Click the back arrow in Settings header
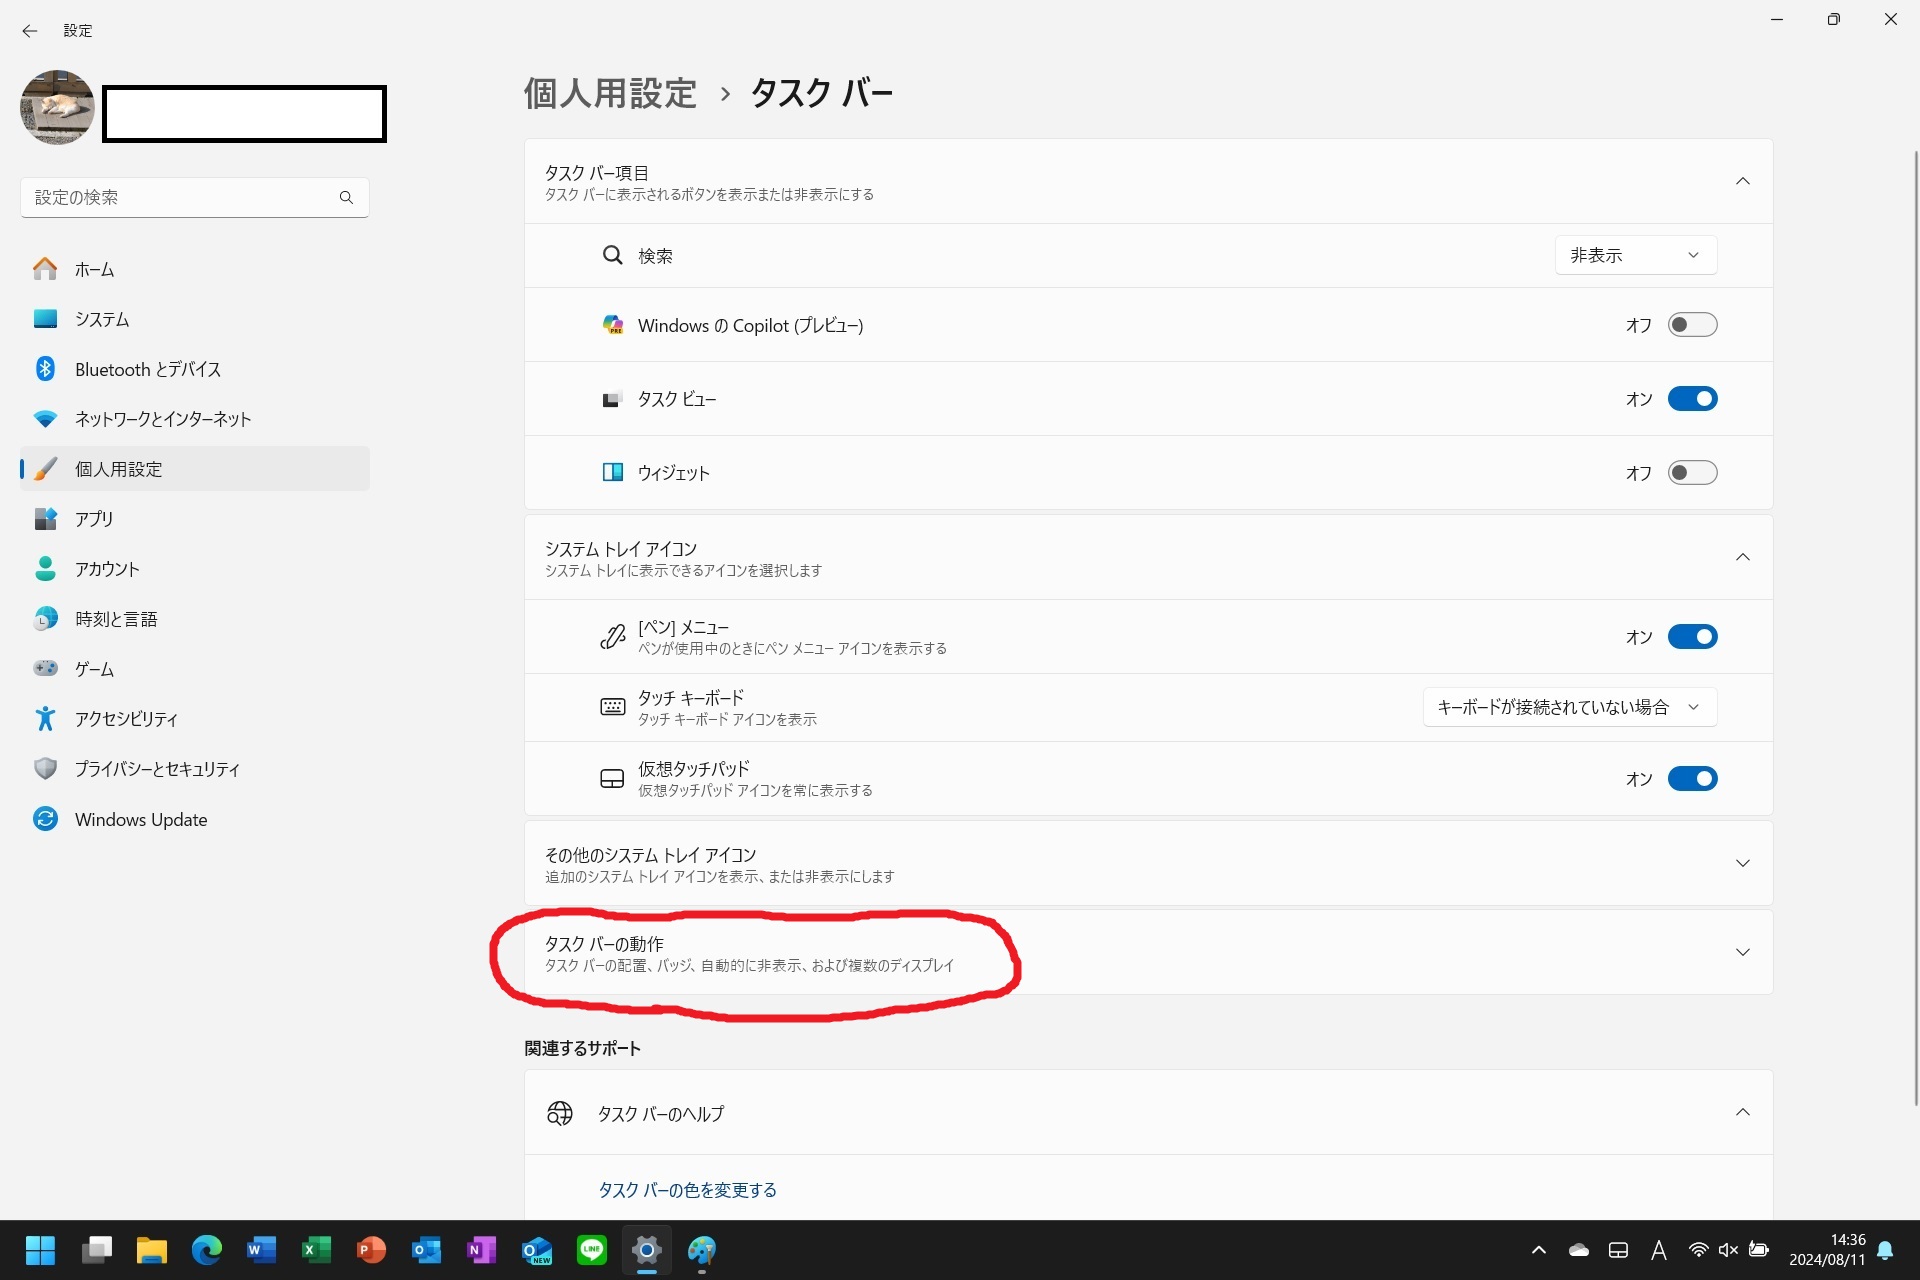Viewport: 1920px width, 1280px height. pyautogui.click(x=30, y=31)
